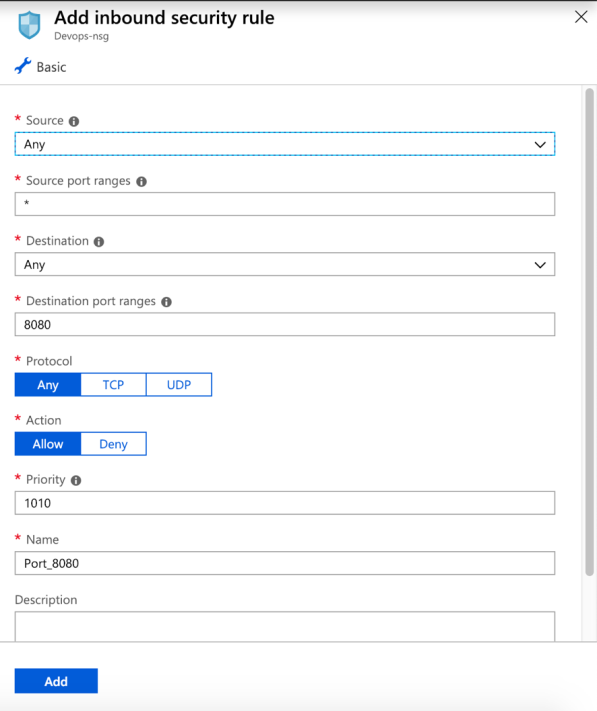Select UDP protocol option
The image size is (597, 711).
[x=179, y=385]
